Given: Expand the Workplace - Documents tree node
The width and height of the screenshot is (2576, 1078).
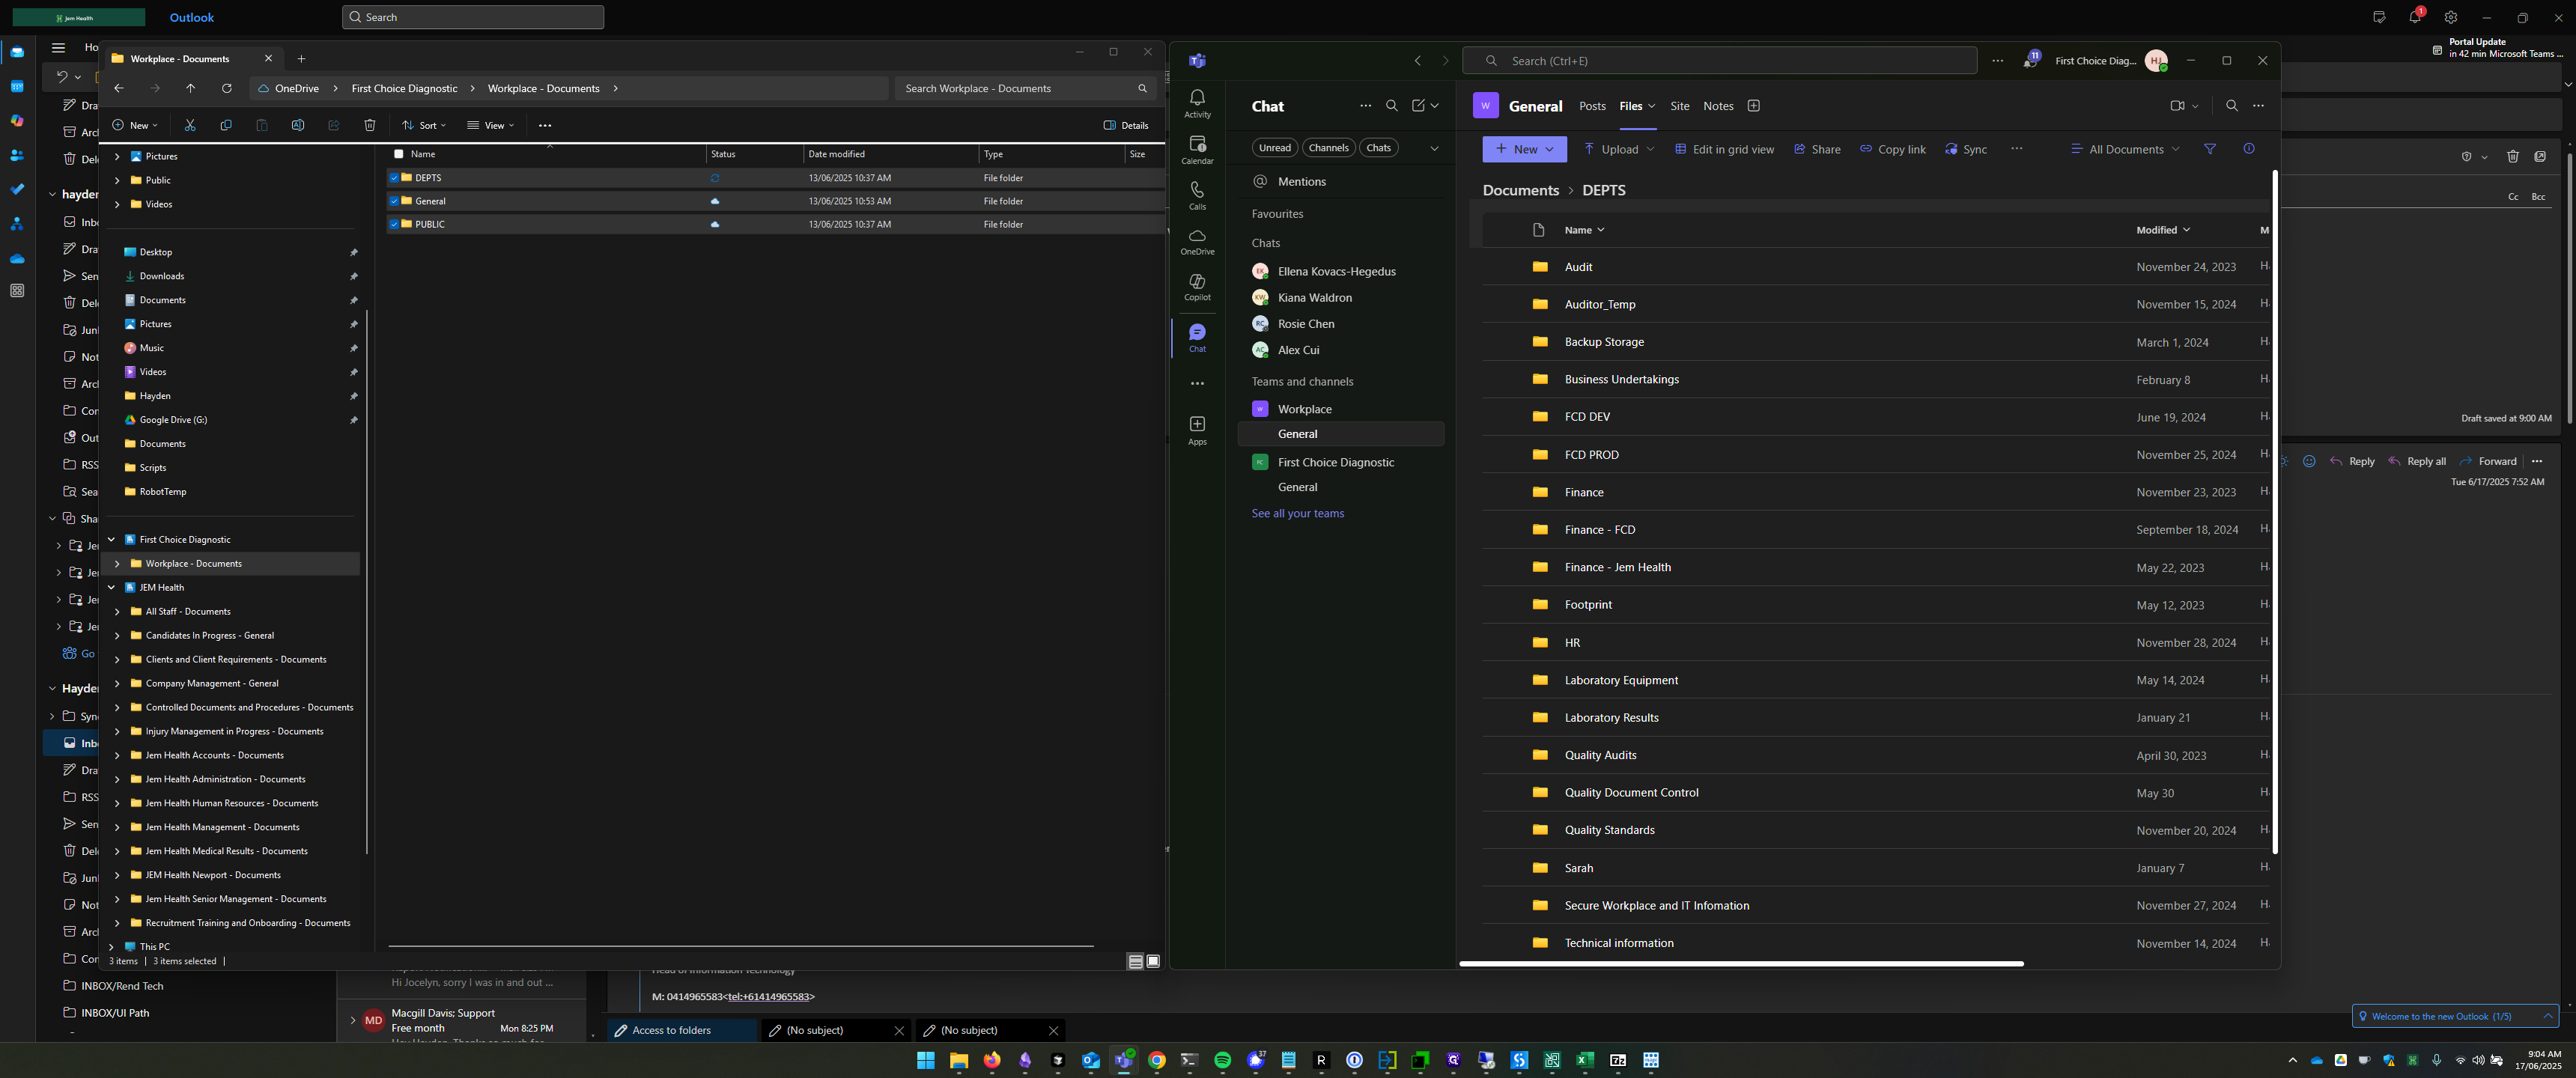Looking at the screenshot, I should (x=117, y=564).
